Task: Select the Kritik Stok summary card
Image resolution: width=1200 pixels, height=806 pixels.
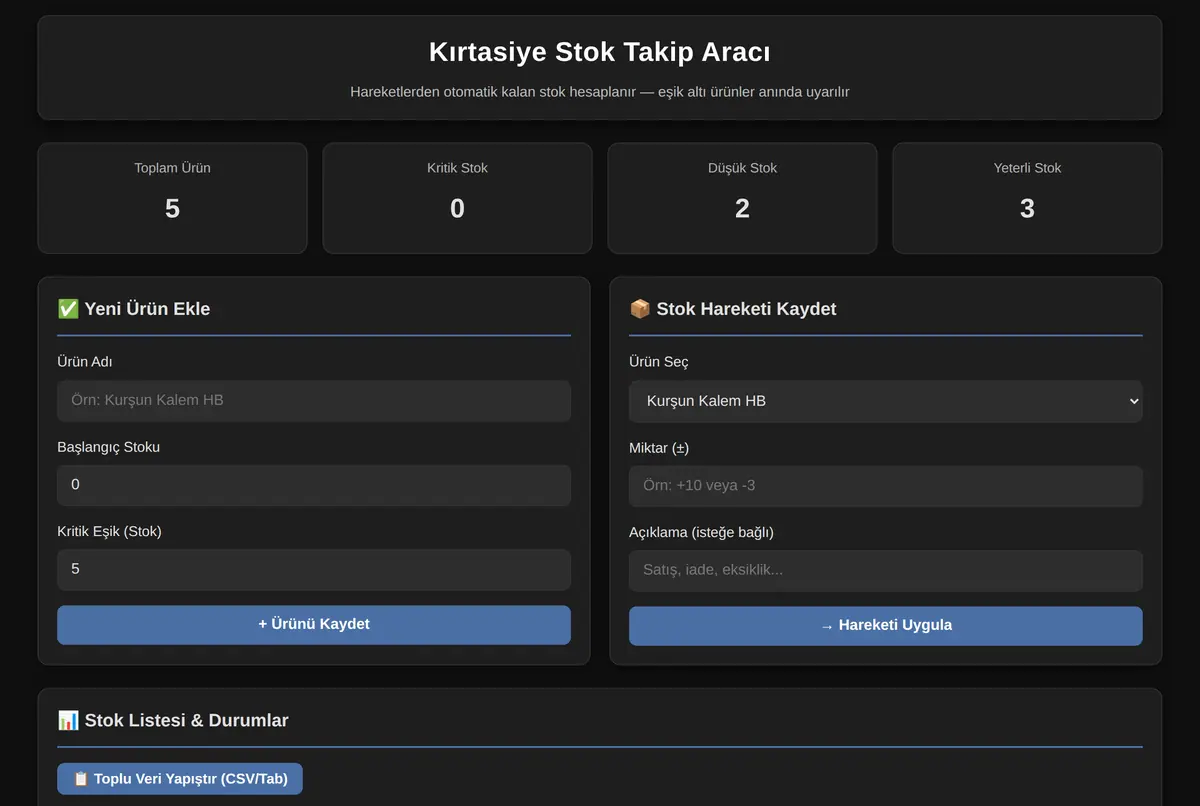Action: click(457, 198)
